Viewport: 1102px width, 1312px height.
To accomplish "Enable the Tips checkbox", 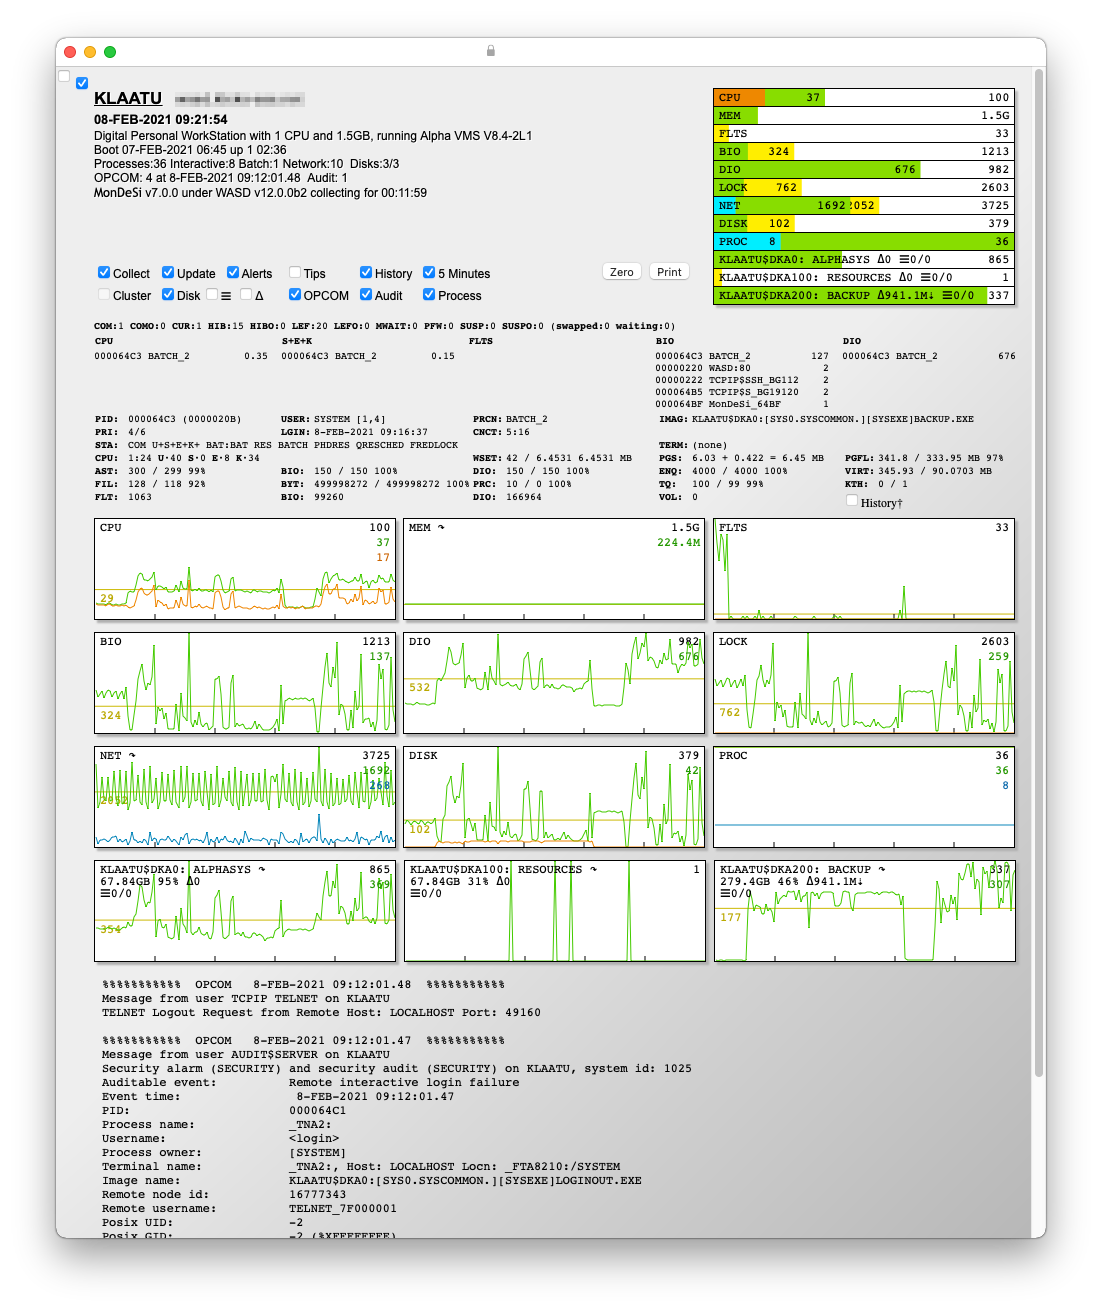I will coord(295,272).
